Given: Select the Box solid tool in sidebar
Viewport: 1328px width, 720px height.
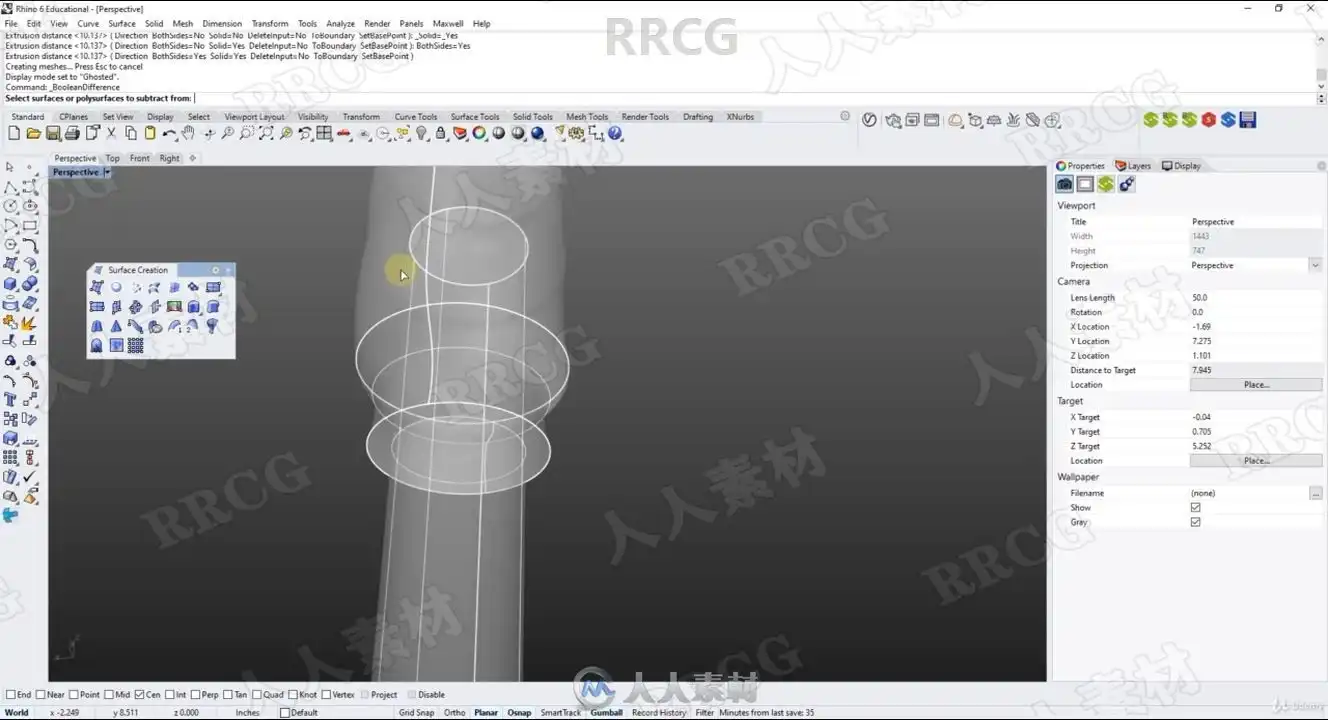Looking at the screenshot, I should point(11,284).
